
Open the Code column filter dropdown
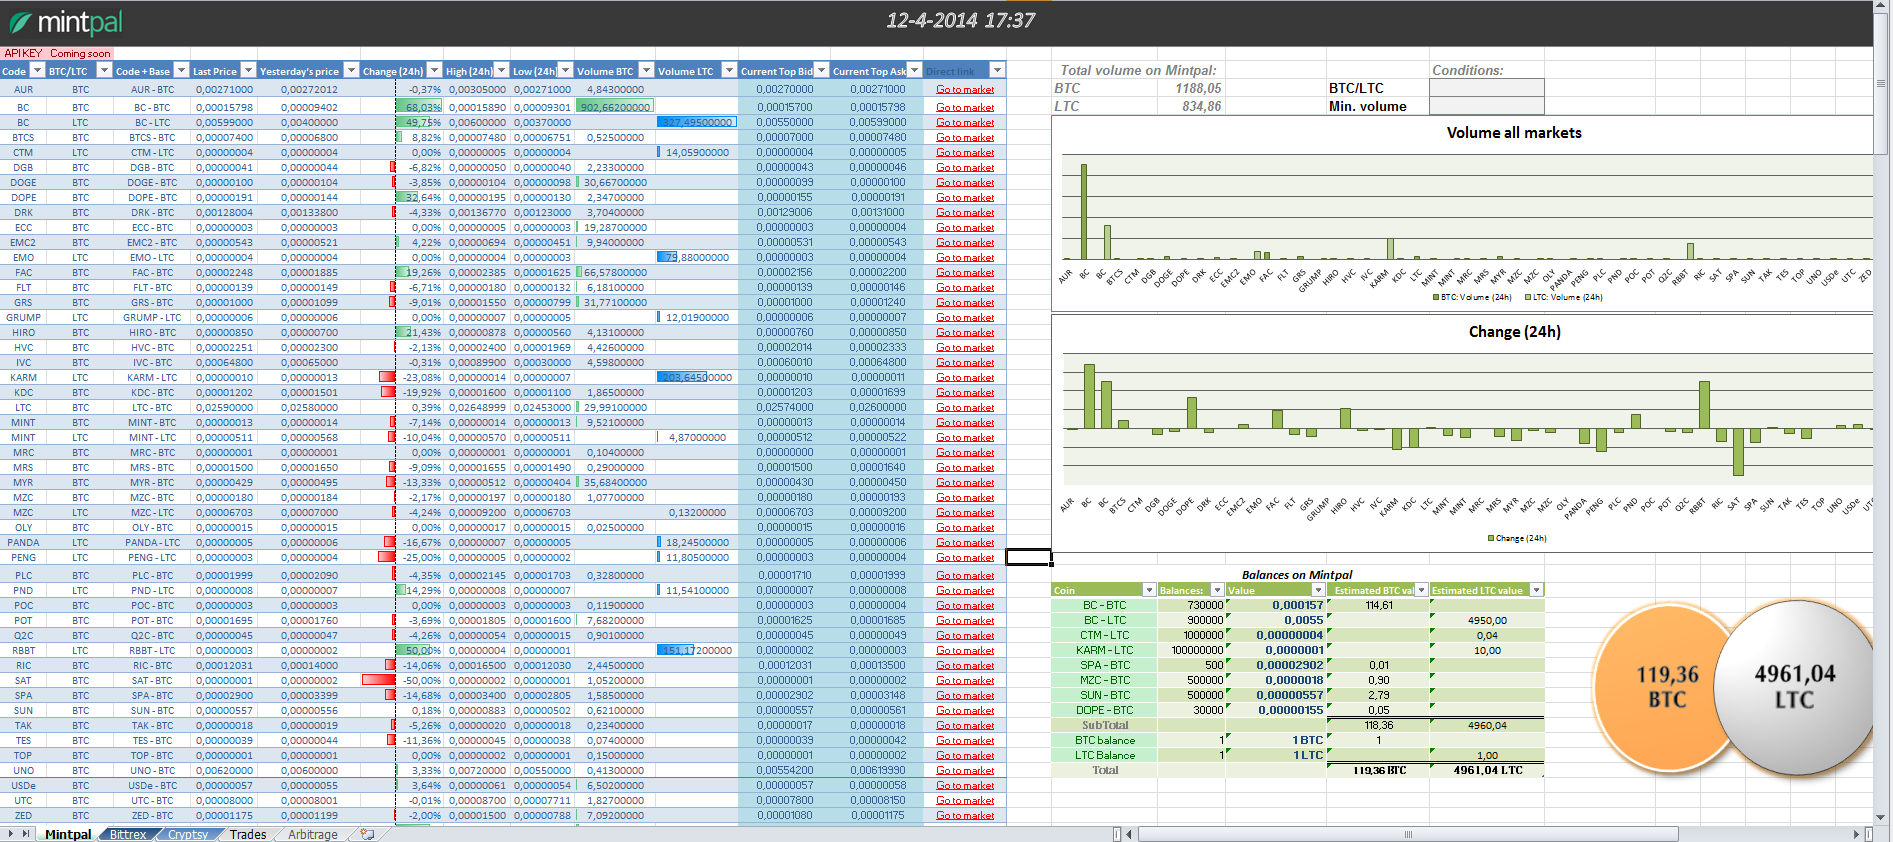tap(37, 71)
